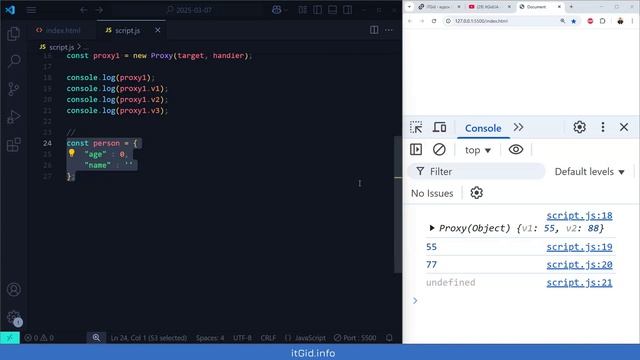Open the Run and Debug view
This screenshot has height=360, width=640.
coord(13,117)
